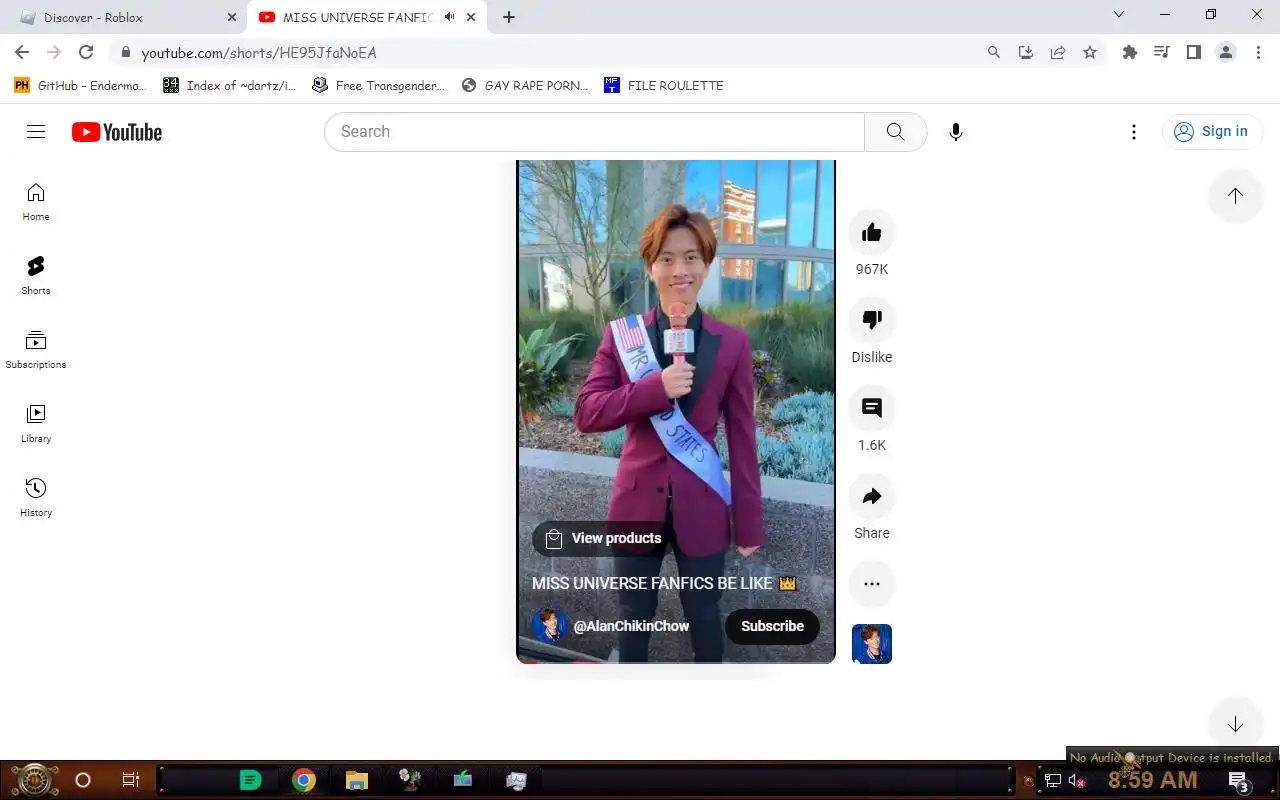Share this page from address bar
The height and width of the screenshot is (800, 1280).
pos(1058,52)
